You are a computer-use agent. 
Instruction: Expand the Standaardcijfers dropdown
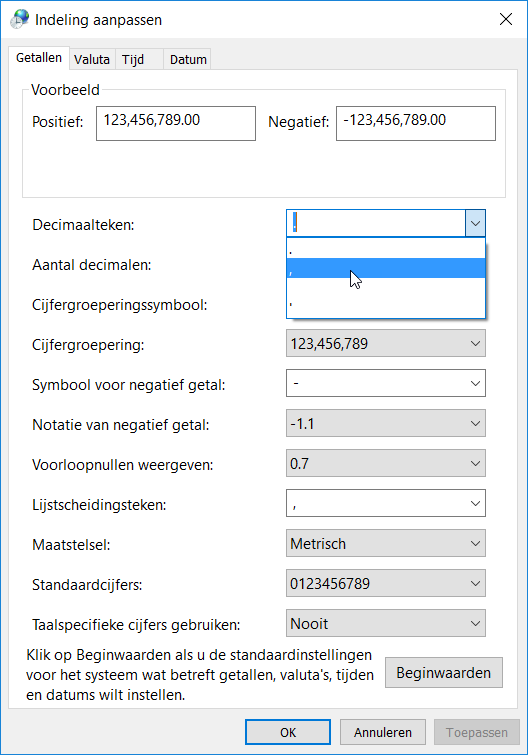coord(386,583)
